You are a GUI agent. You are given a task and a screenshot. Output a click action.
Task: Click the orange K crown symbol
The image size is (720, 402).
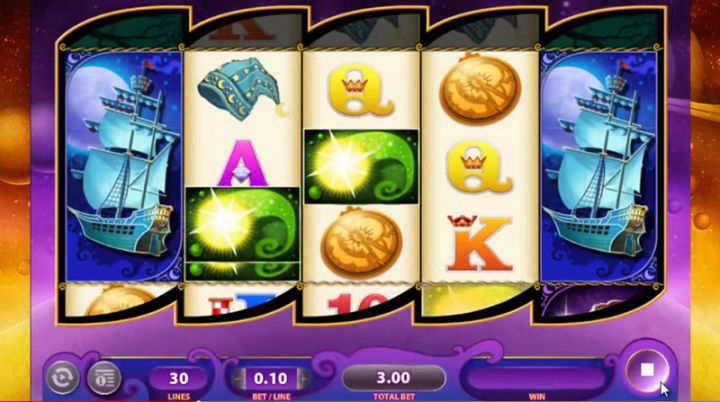pyautogui.click(x=479, y=243)
